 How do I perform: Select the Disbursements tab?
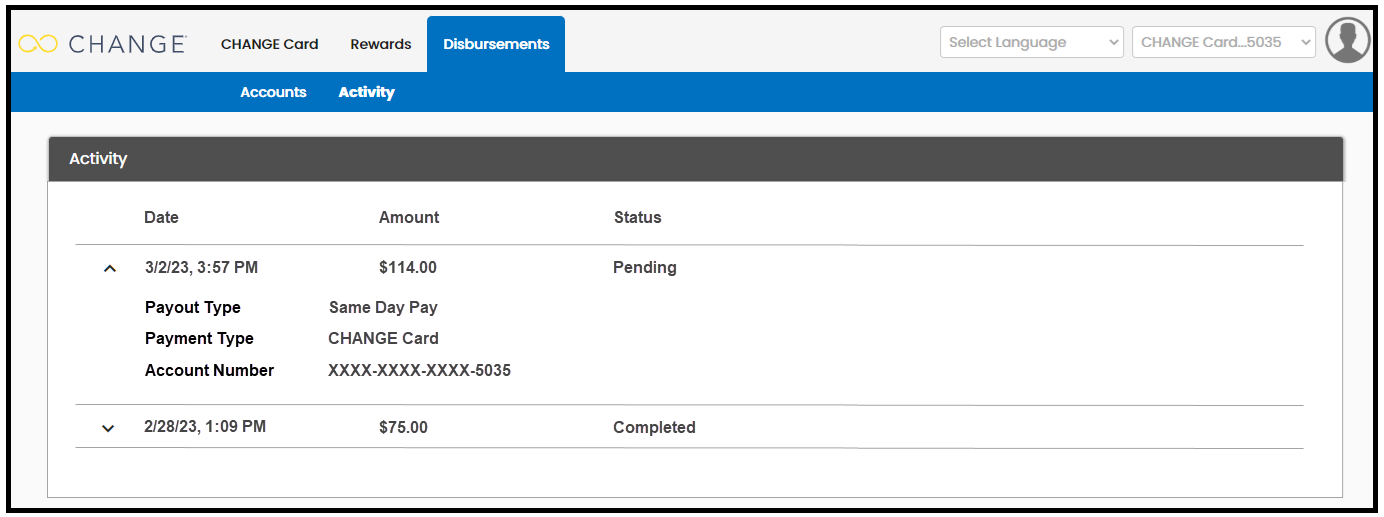[x=496, y=44]
